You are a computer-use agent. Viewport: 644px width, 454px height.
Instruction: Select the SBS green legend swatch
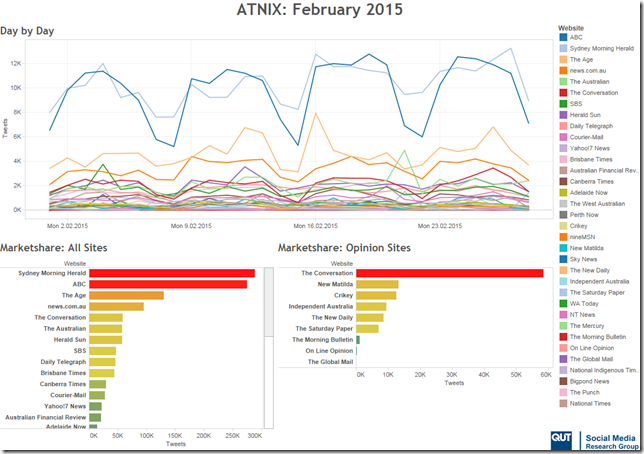click(563, 104)
